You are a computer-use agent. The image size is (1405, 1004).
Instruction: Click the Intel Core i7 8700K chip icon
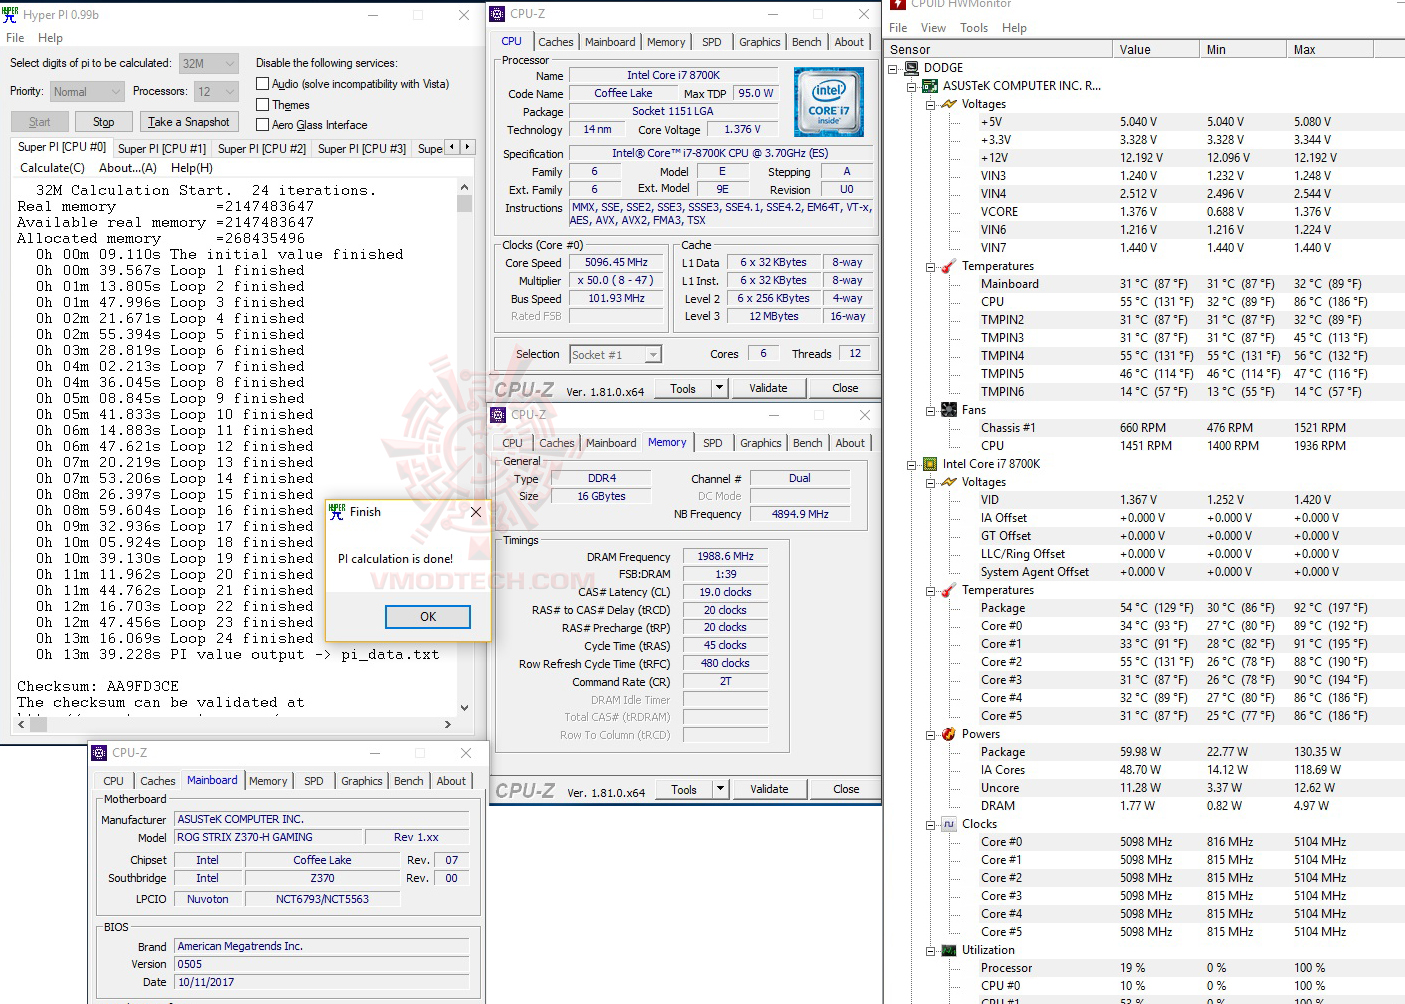(930, 464)
